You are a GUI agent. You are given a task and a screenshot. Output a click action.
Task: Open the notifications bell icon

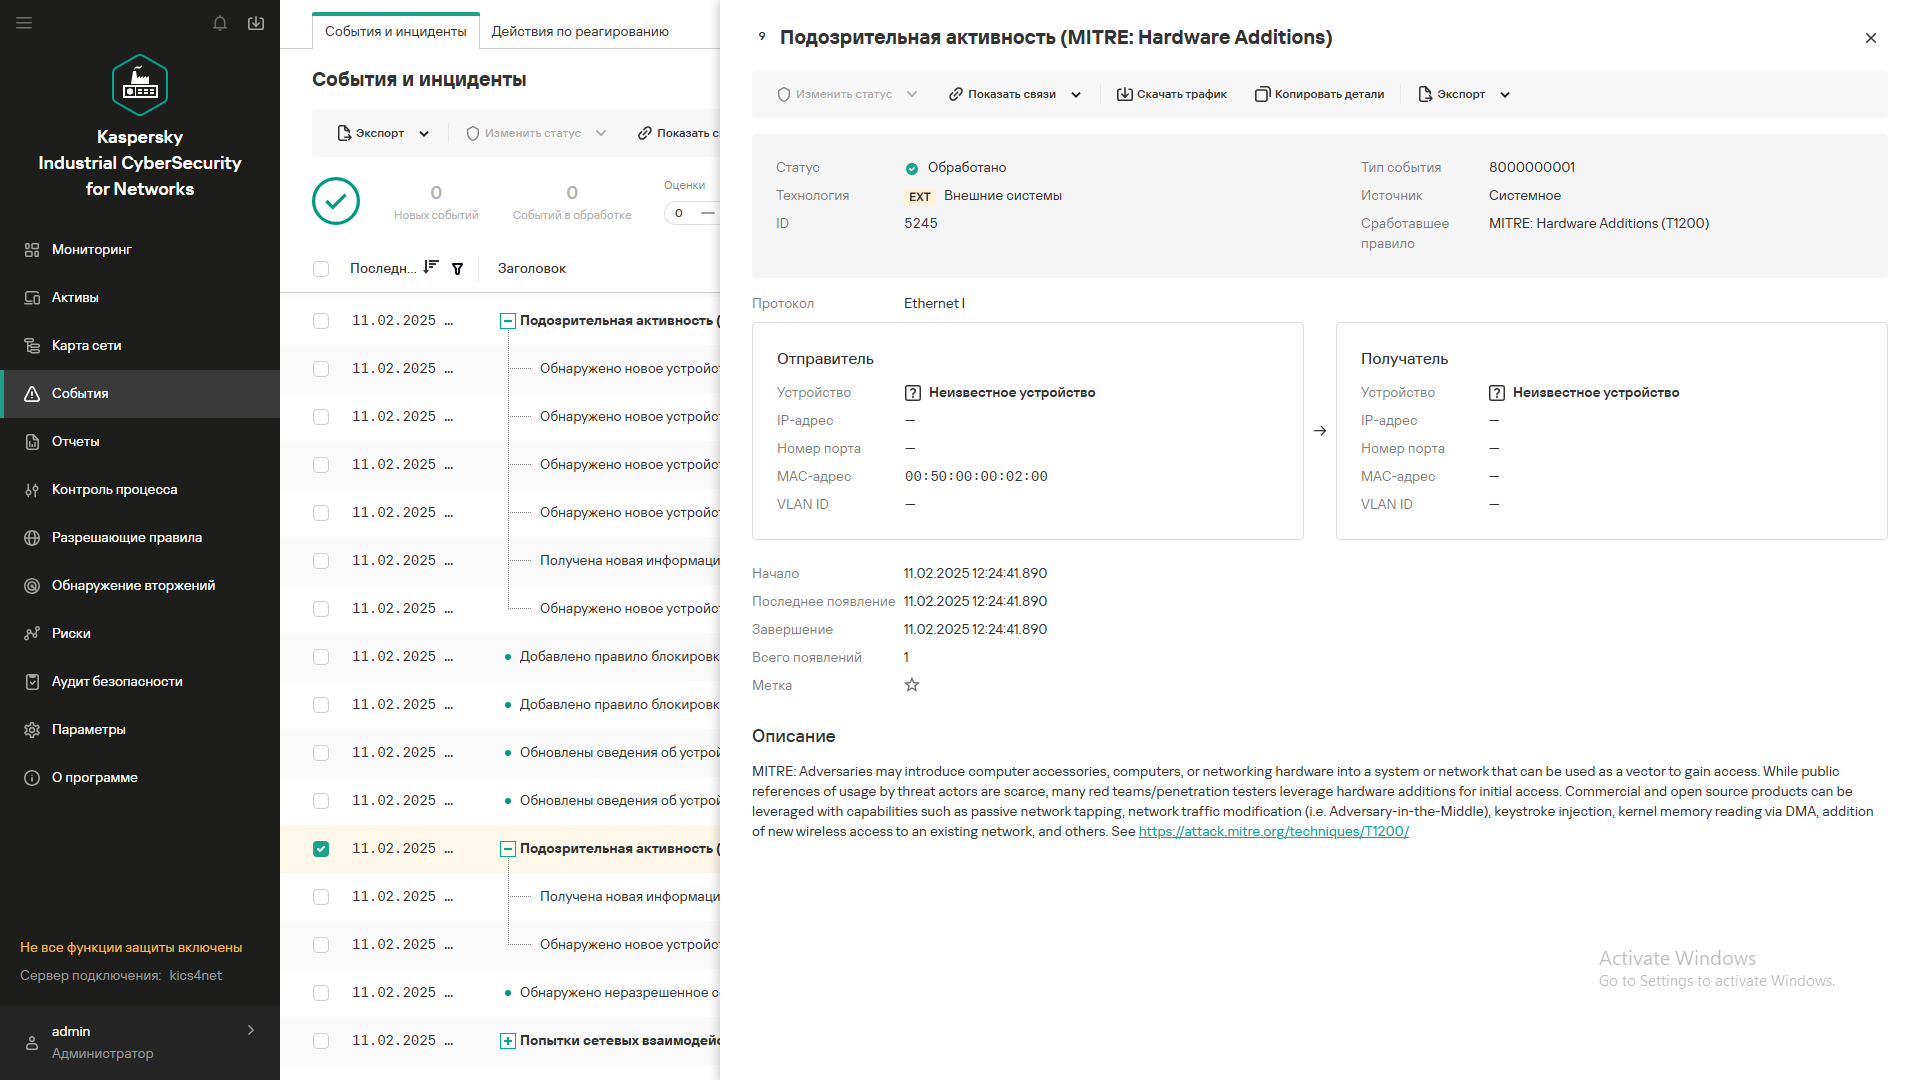pyautogui.click(x=220, y=23)
